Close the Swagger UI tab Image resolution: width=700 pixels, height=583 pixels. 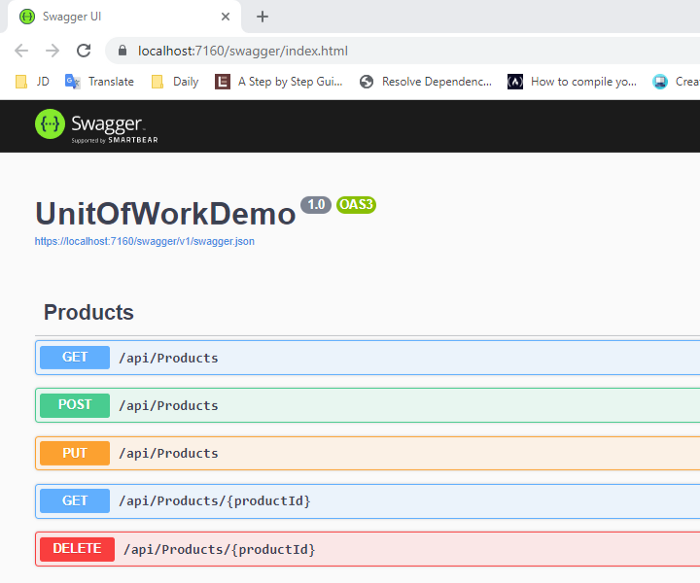[x=226, y=17]
